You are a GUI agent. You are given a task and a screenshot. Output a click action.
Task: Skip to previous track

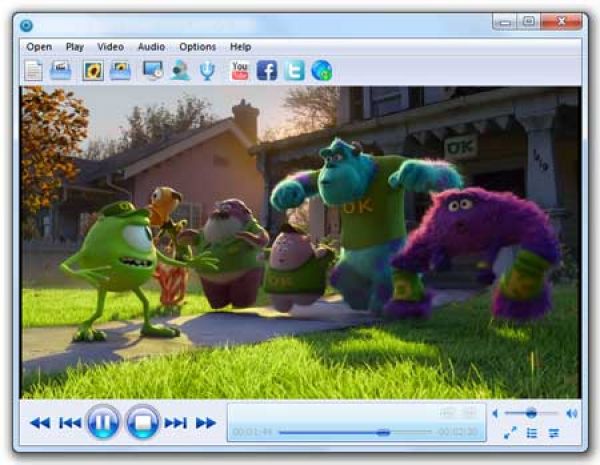point(70,423)
